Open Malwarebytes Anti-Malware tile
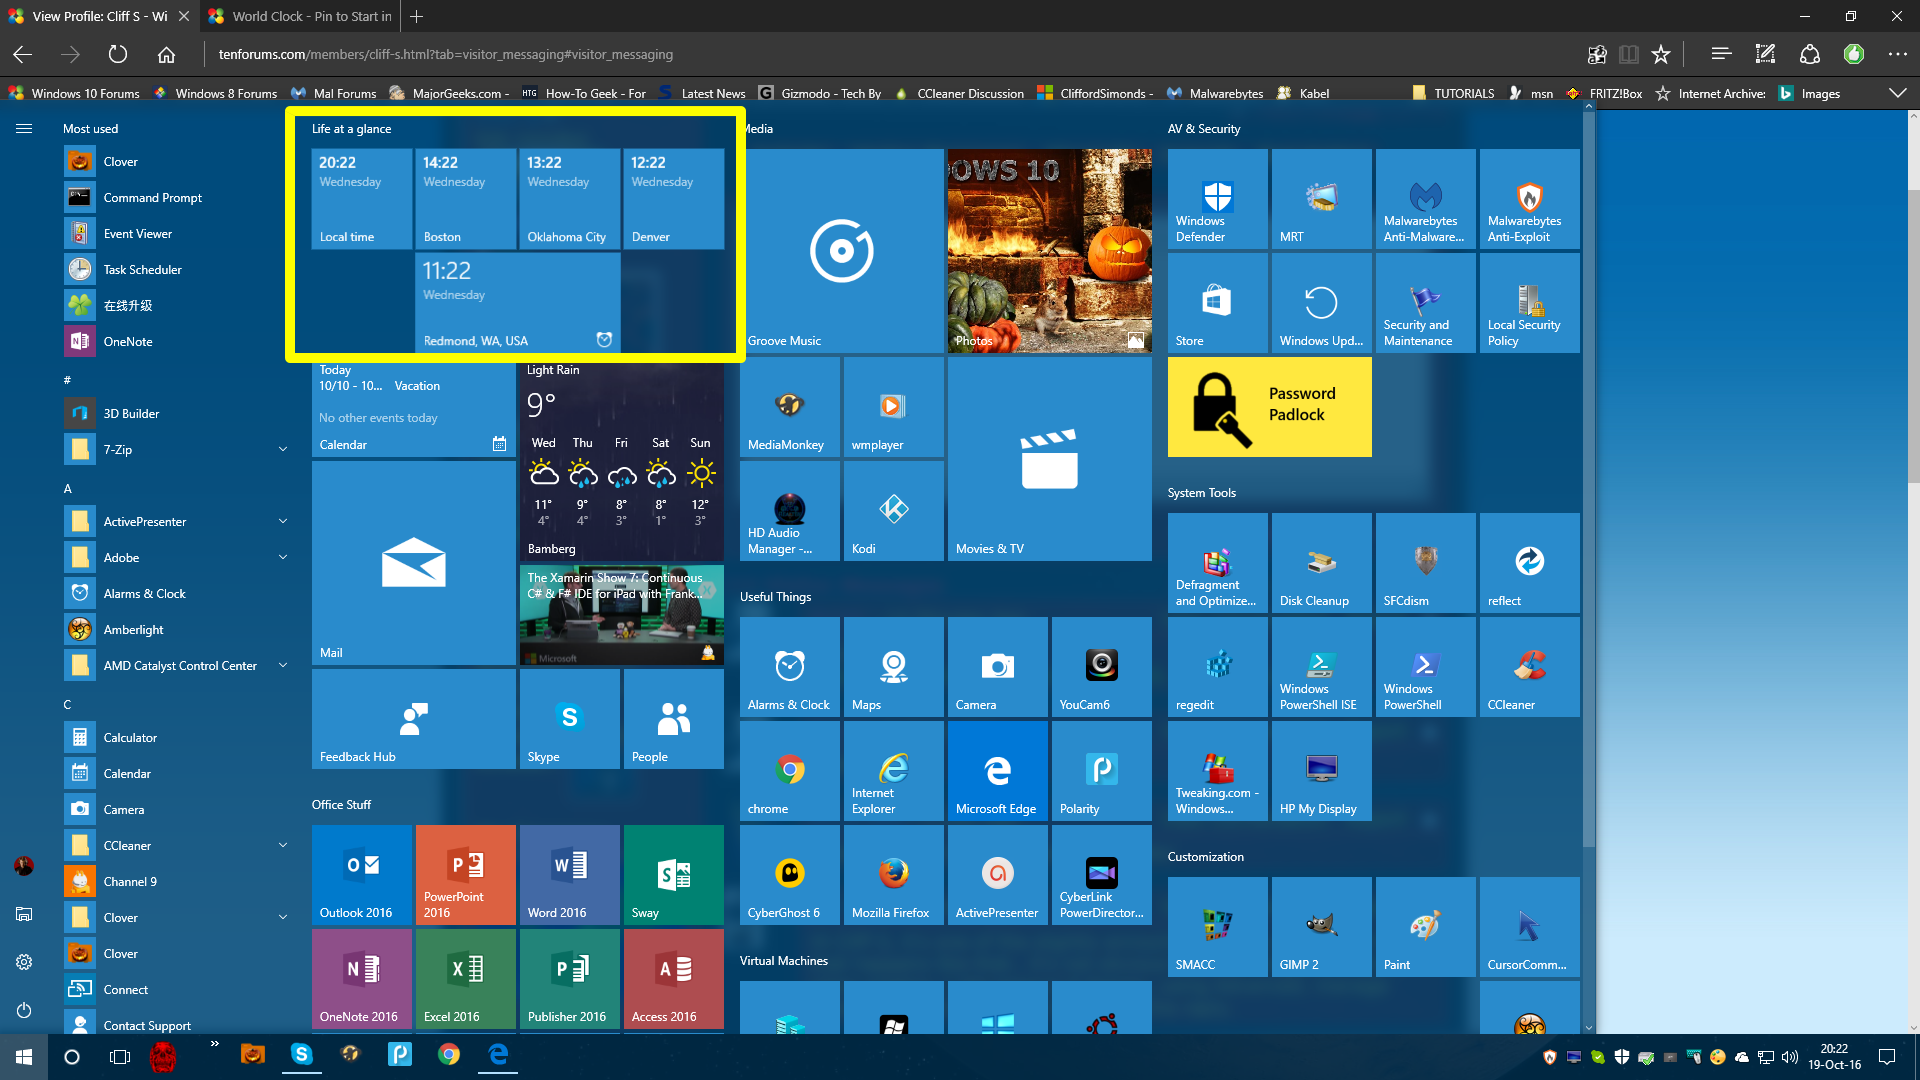This screenshot has width=1920, height=1080. click(1425, 199)
